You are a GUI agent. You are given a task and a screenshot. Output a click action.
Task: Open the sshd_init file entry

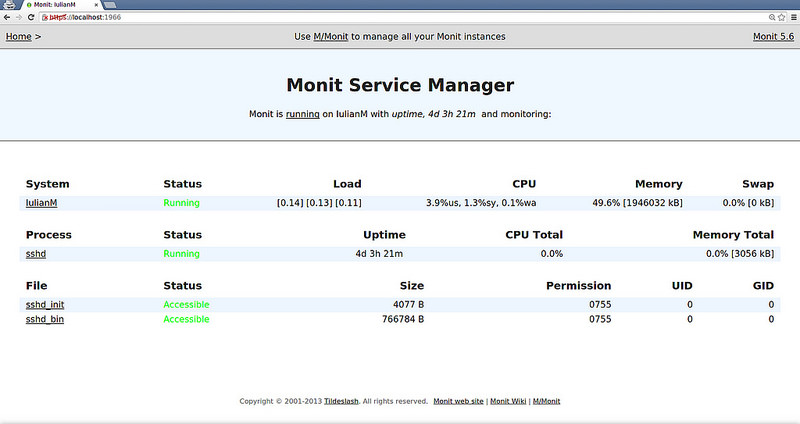click(x=44, y=304)
